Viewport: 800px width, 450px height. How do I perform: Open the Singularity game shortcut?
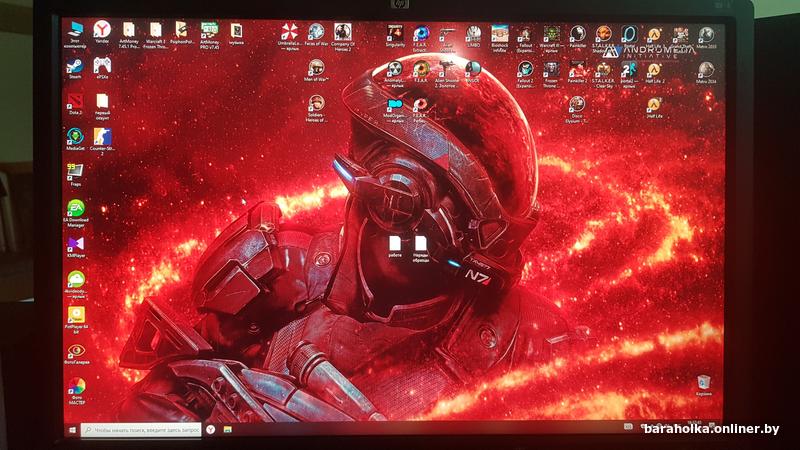click(395, 34)
